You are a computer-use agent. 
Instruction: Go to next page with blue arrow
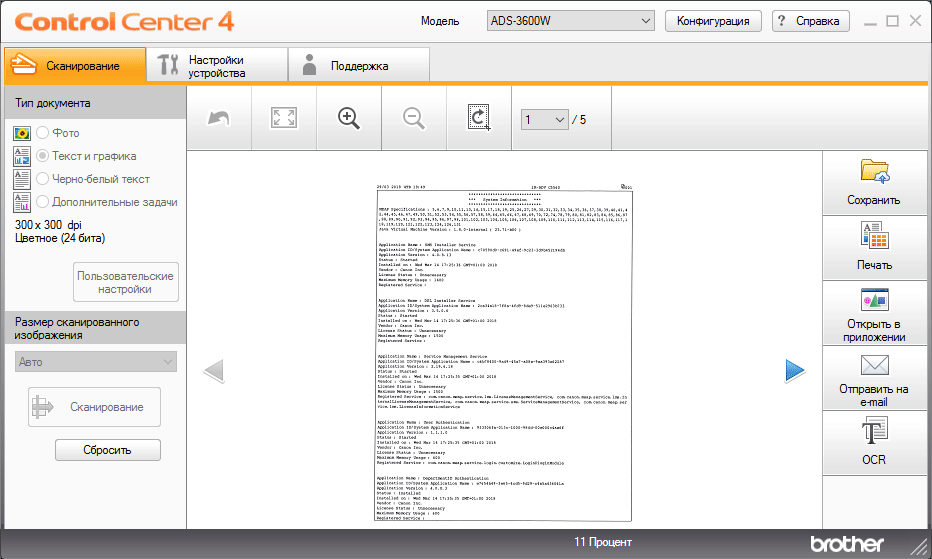tap(795, 370)
